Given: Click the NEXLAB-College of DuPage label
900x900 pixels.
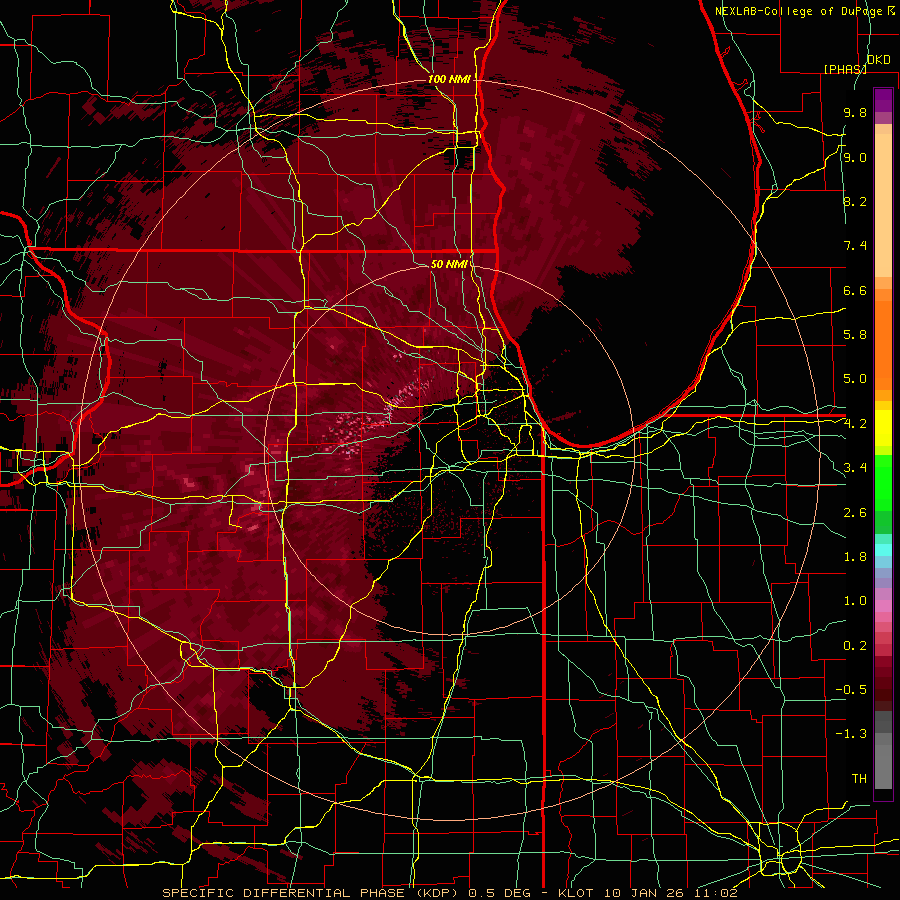Looking at the screenshot, I should [798, 11].
